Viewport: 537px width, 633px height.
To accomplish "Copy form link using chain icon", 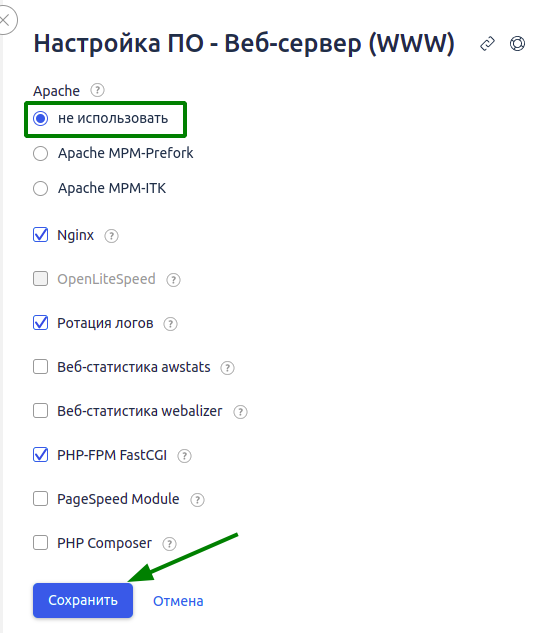I will [x=487, y=44].
